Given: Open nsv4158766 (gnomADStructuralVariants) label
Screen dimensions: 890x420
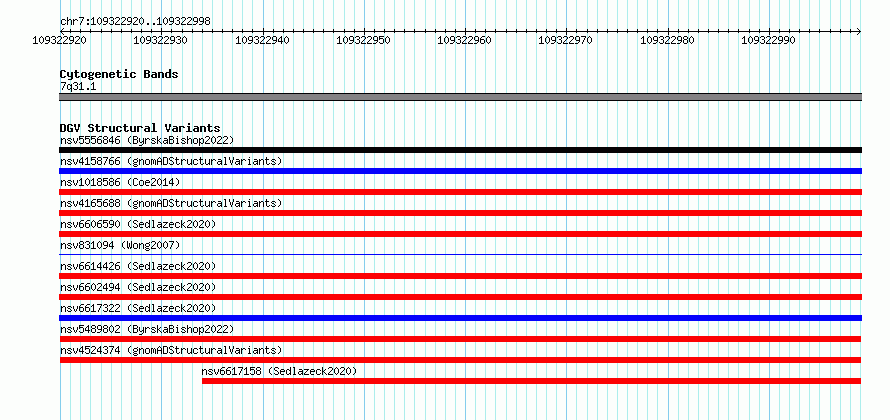Looking at the screenshot, I should (171, 161).
